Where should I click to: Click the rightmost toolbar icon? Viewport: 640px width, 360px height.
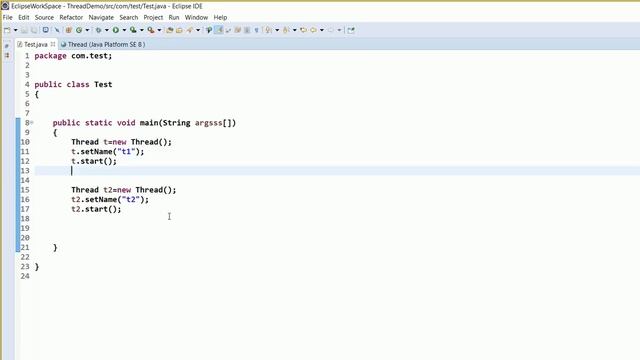[x=351, y=30]
